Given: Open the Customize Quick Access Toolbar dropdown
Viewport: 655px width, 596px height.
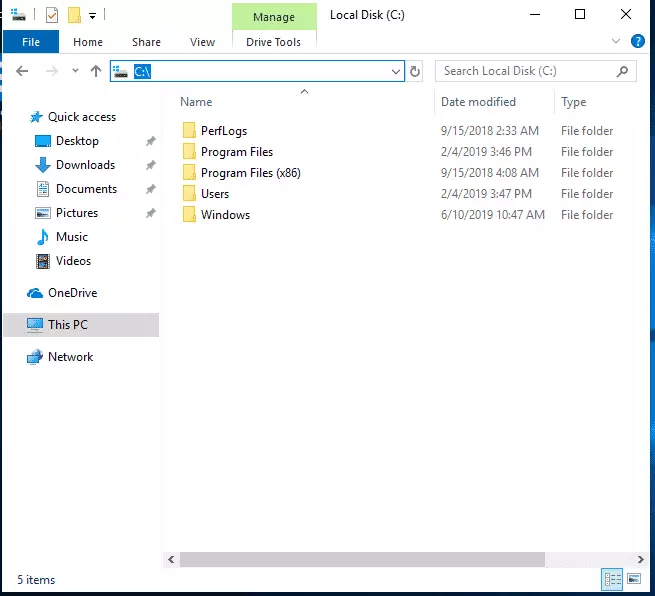Looking at the screenshot, I should (x=92, y=16).
